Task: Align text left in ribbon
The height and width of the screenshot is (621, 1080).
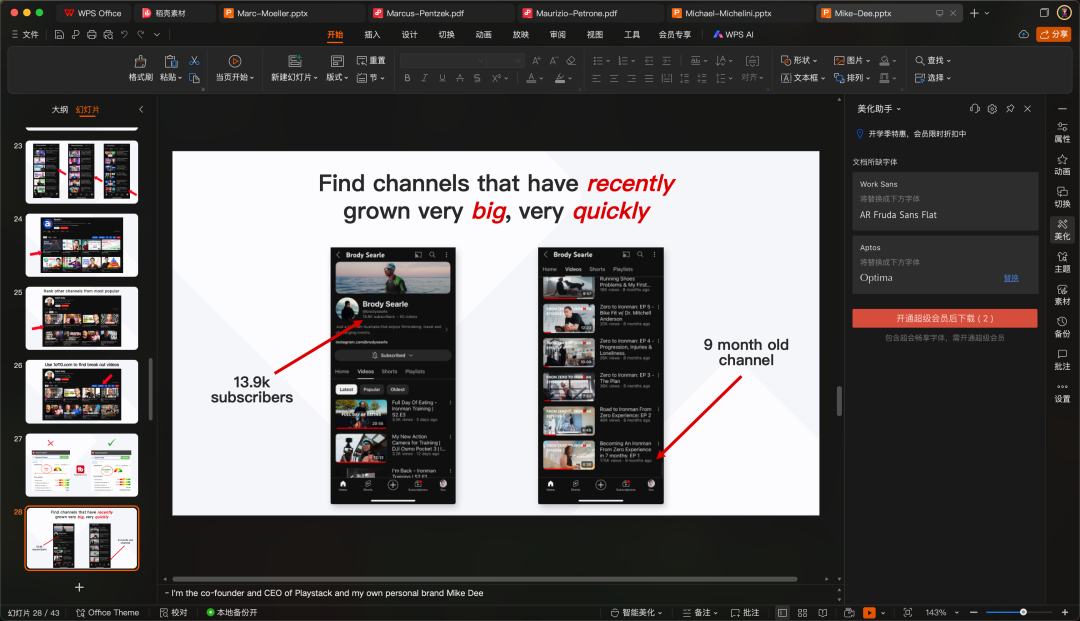Action: (596, 78)
